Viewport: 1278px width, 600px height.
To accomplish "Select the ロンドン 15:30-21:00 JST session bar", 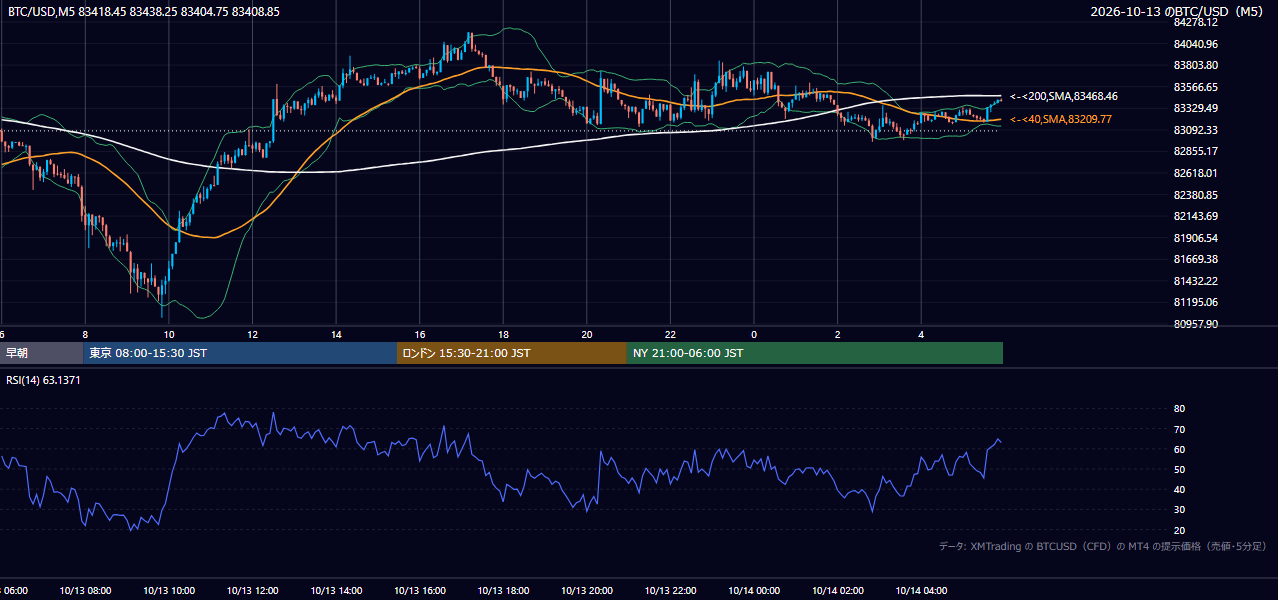I will tap(512, 353).
